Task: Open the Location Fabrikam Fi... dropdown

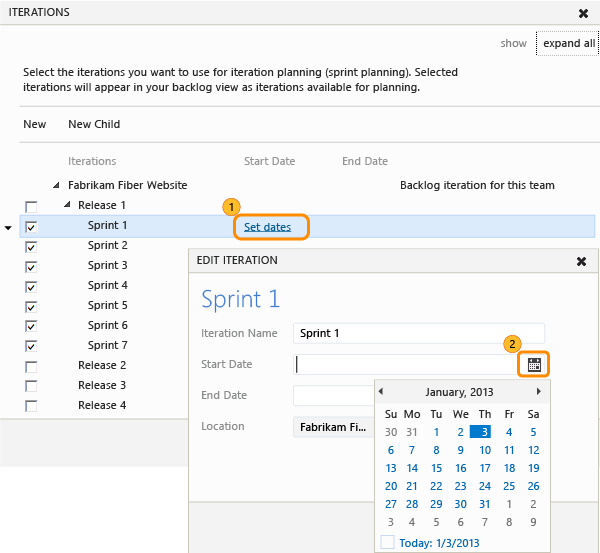Action: pyautogui.click(x=334, y=427)
